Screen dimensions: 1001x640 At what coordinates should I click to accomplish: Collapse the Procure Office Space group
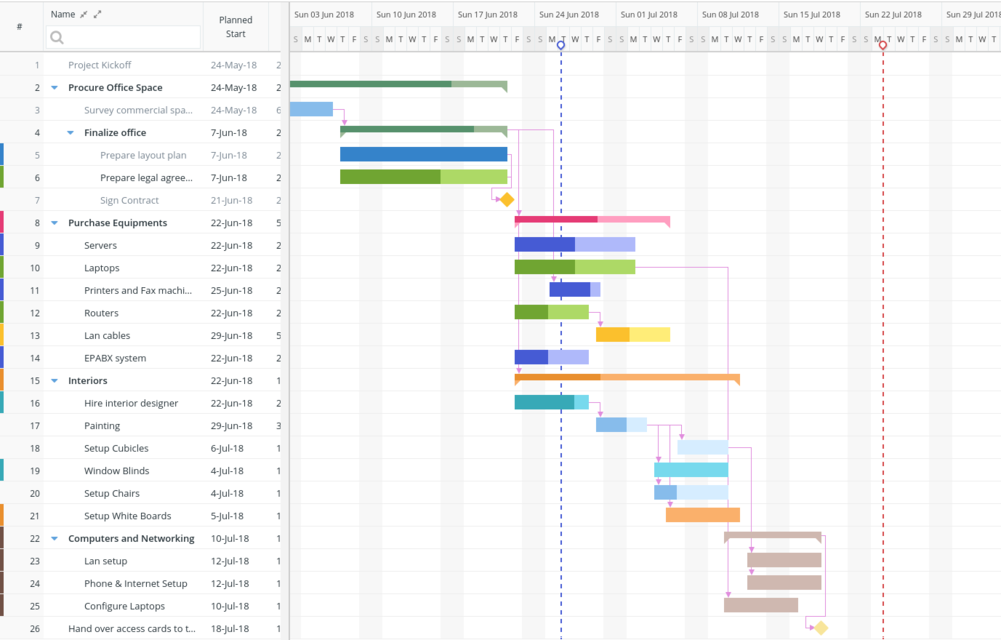coord(54,87)
